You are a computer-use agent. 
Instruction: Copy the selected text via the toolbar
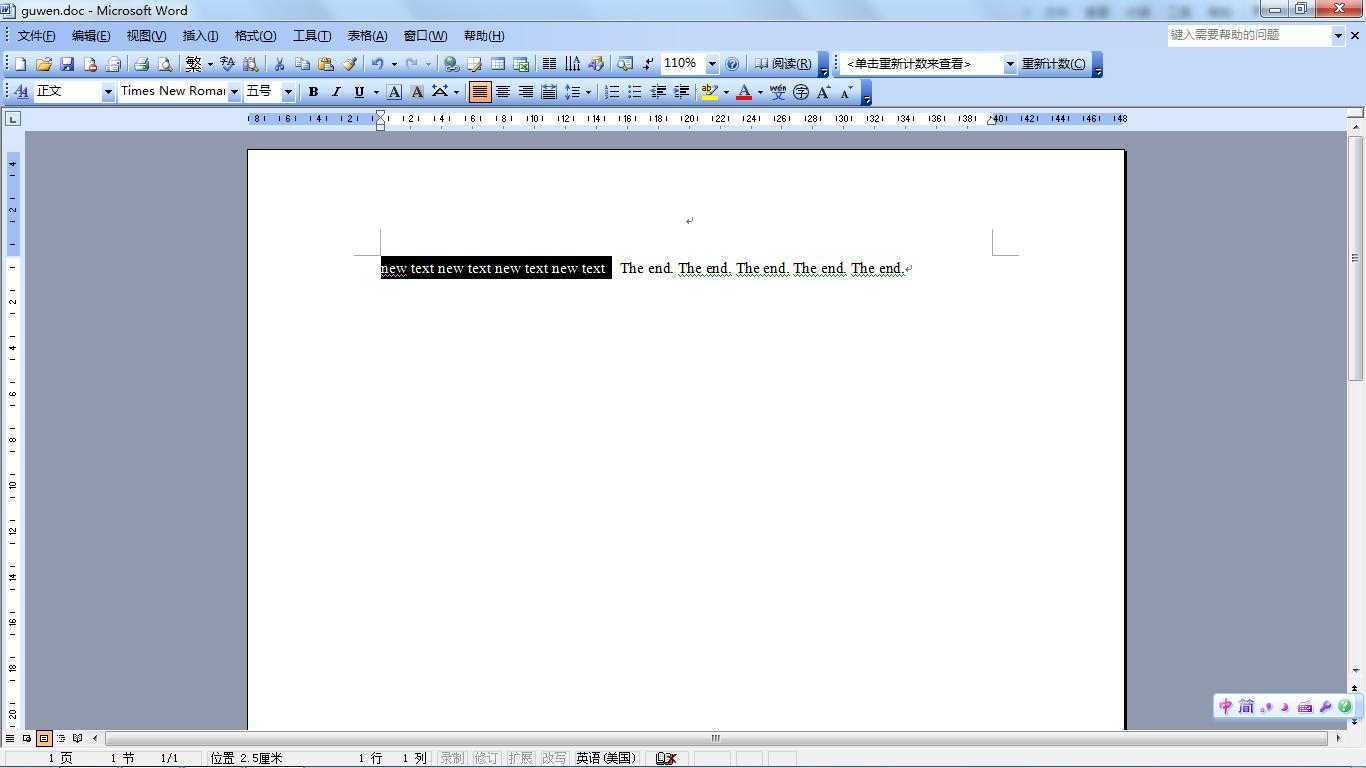point(302,64)
